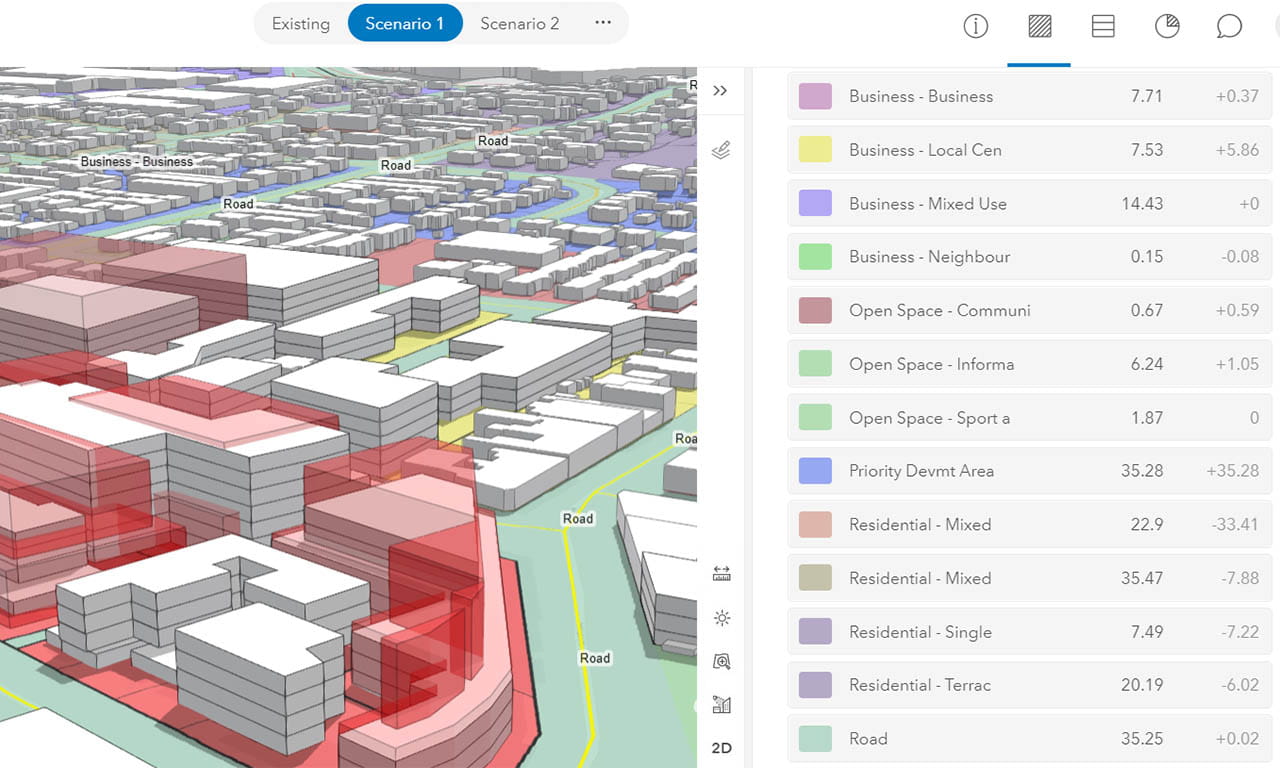The height and width of the screenshot is (768, 1280).
Task: Open the daylight sun tool
Action: 722,618
